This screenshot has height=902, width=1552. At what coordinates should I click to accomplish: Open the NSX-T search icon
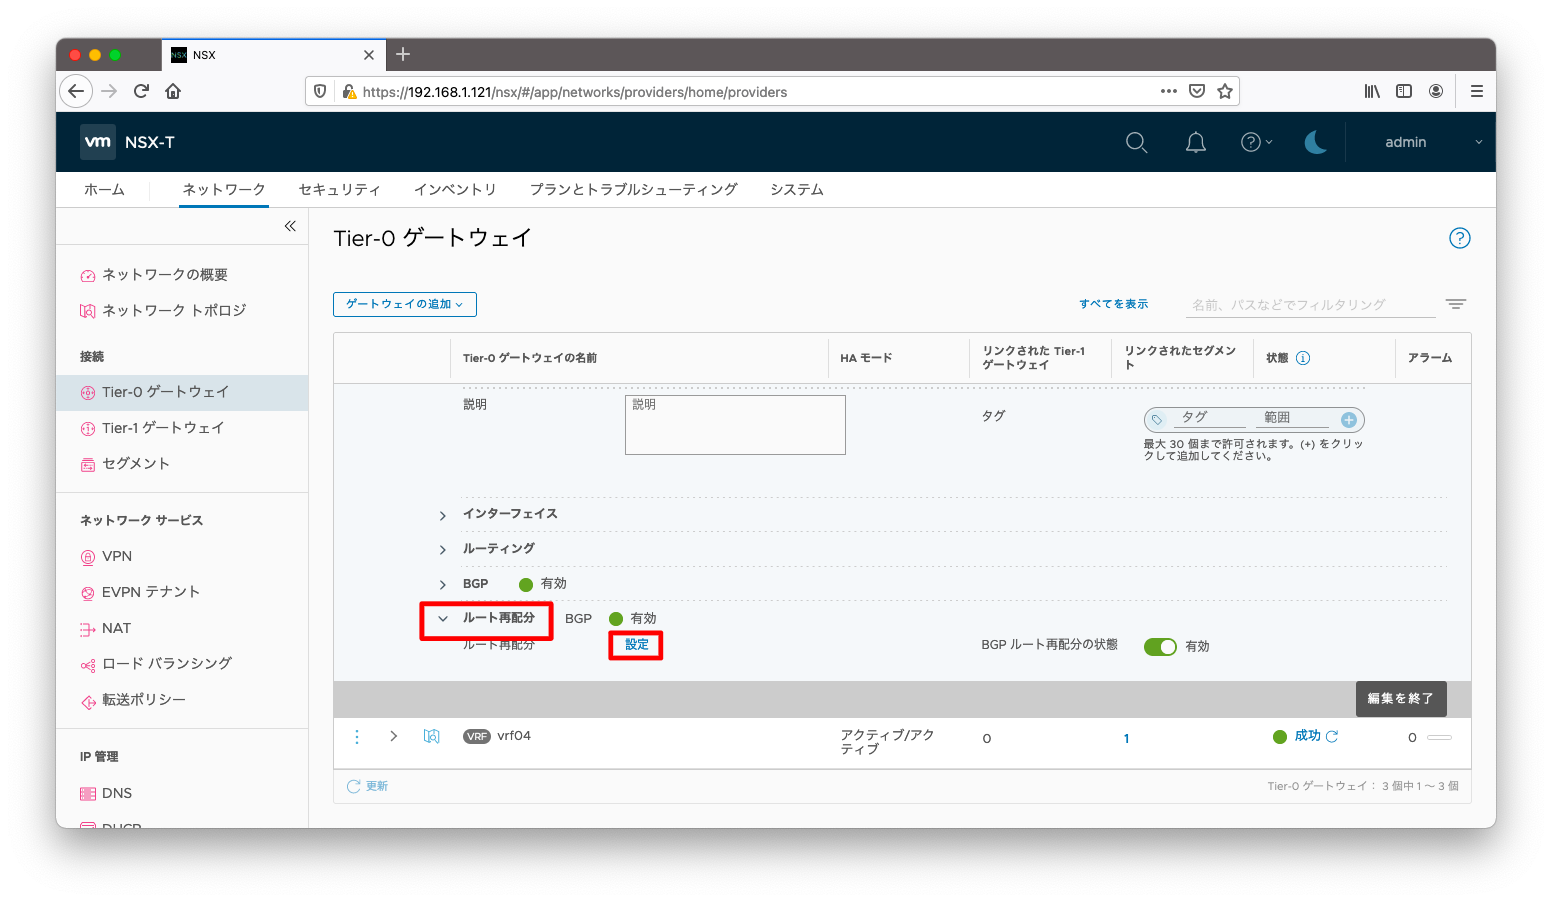(1136, 143)
